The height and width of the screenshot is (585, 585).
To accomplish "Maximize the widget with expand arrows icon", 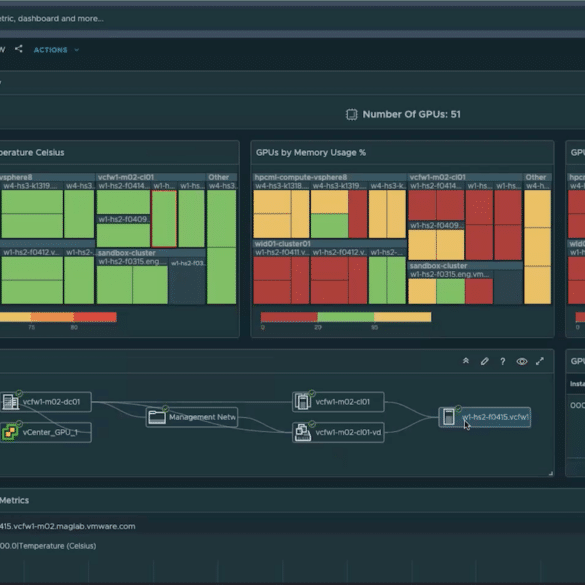I will [x=540, y=361].
